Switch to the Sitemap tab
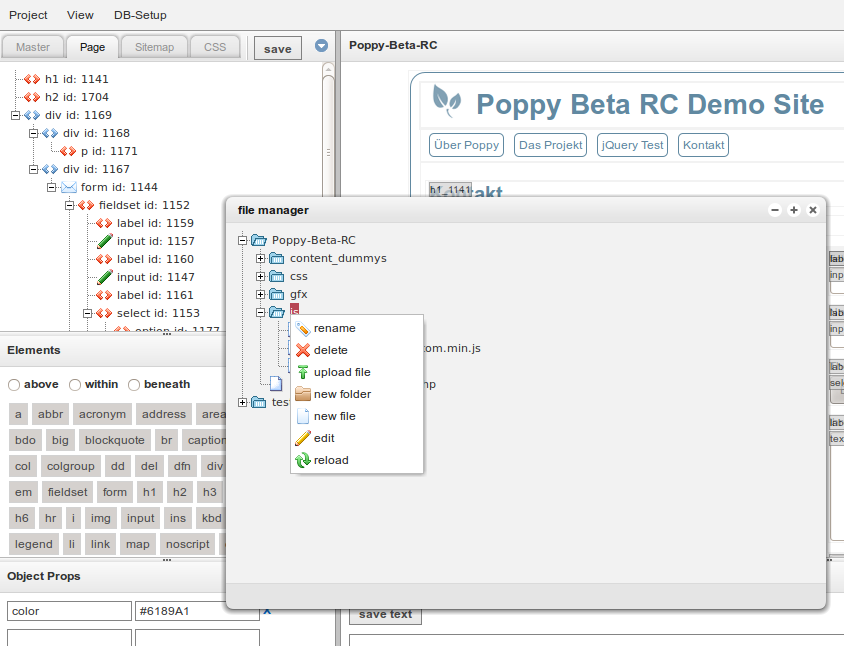The width and height of the screenshot is (844, 646). (x=153, y=46)
